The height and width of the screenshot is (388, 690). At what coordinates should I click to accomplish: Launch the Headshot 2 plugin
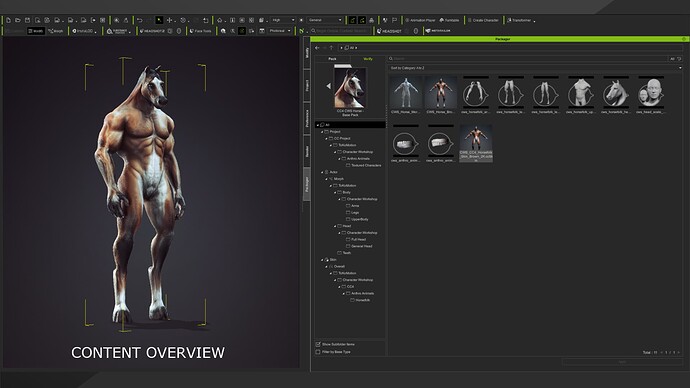coord(152,31)
